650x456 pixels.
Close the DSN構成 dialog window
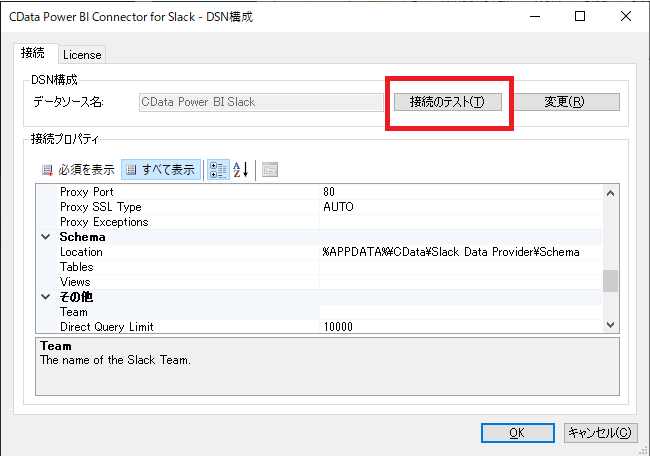tap(626, 16)
